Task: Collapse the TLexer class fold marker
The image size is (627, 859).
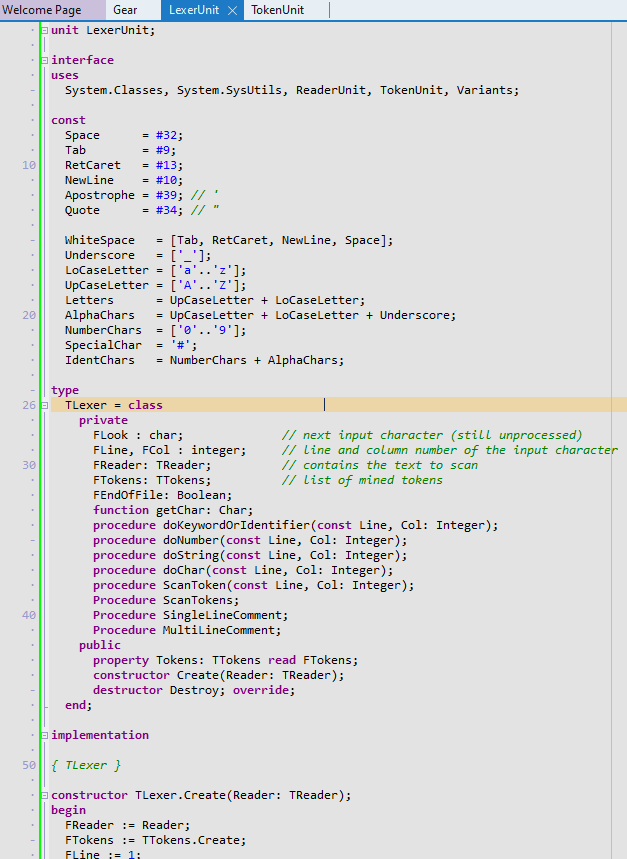Action: pos(44,405)
